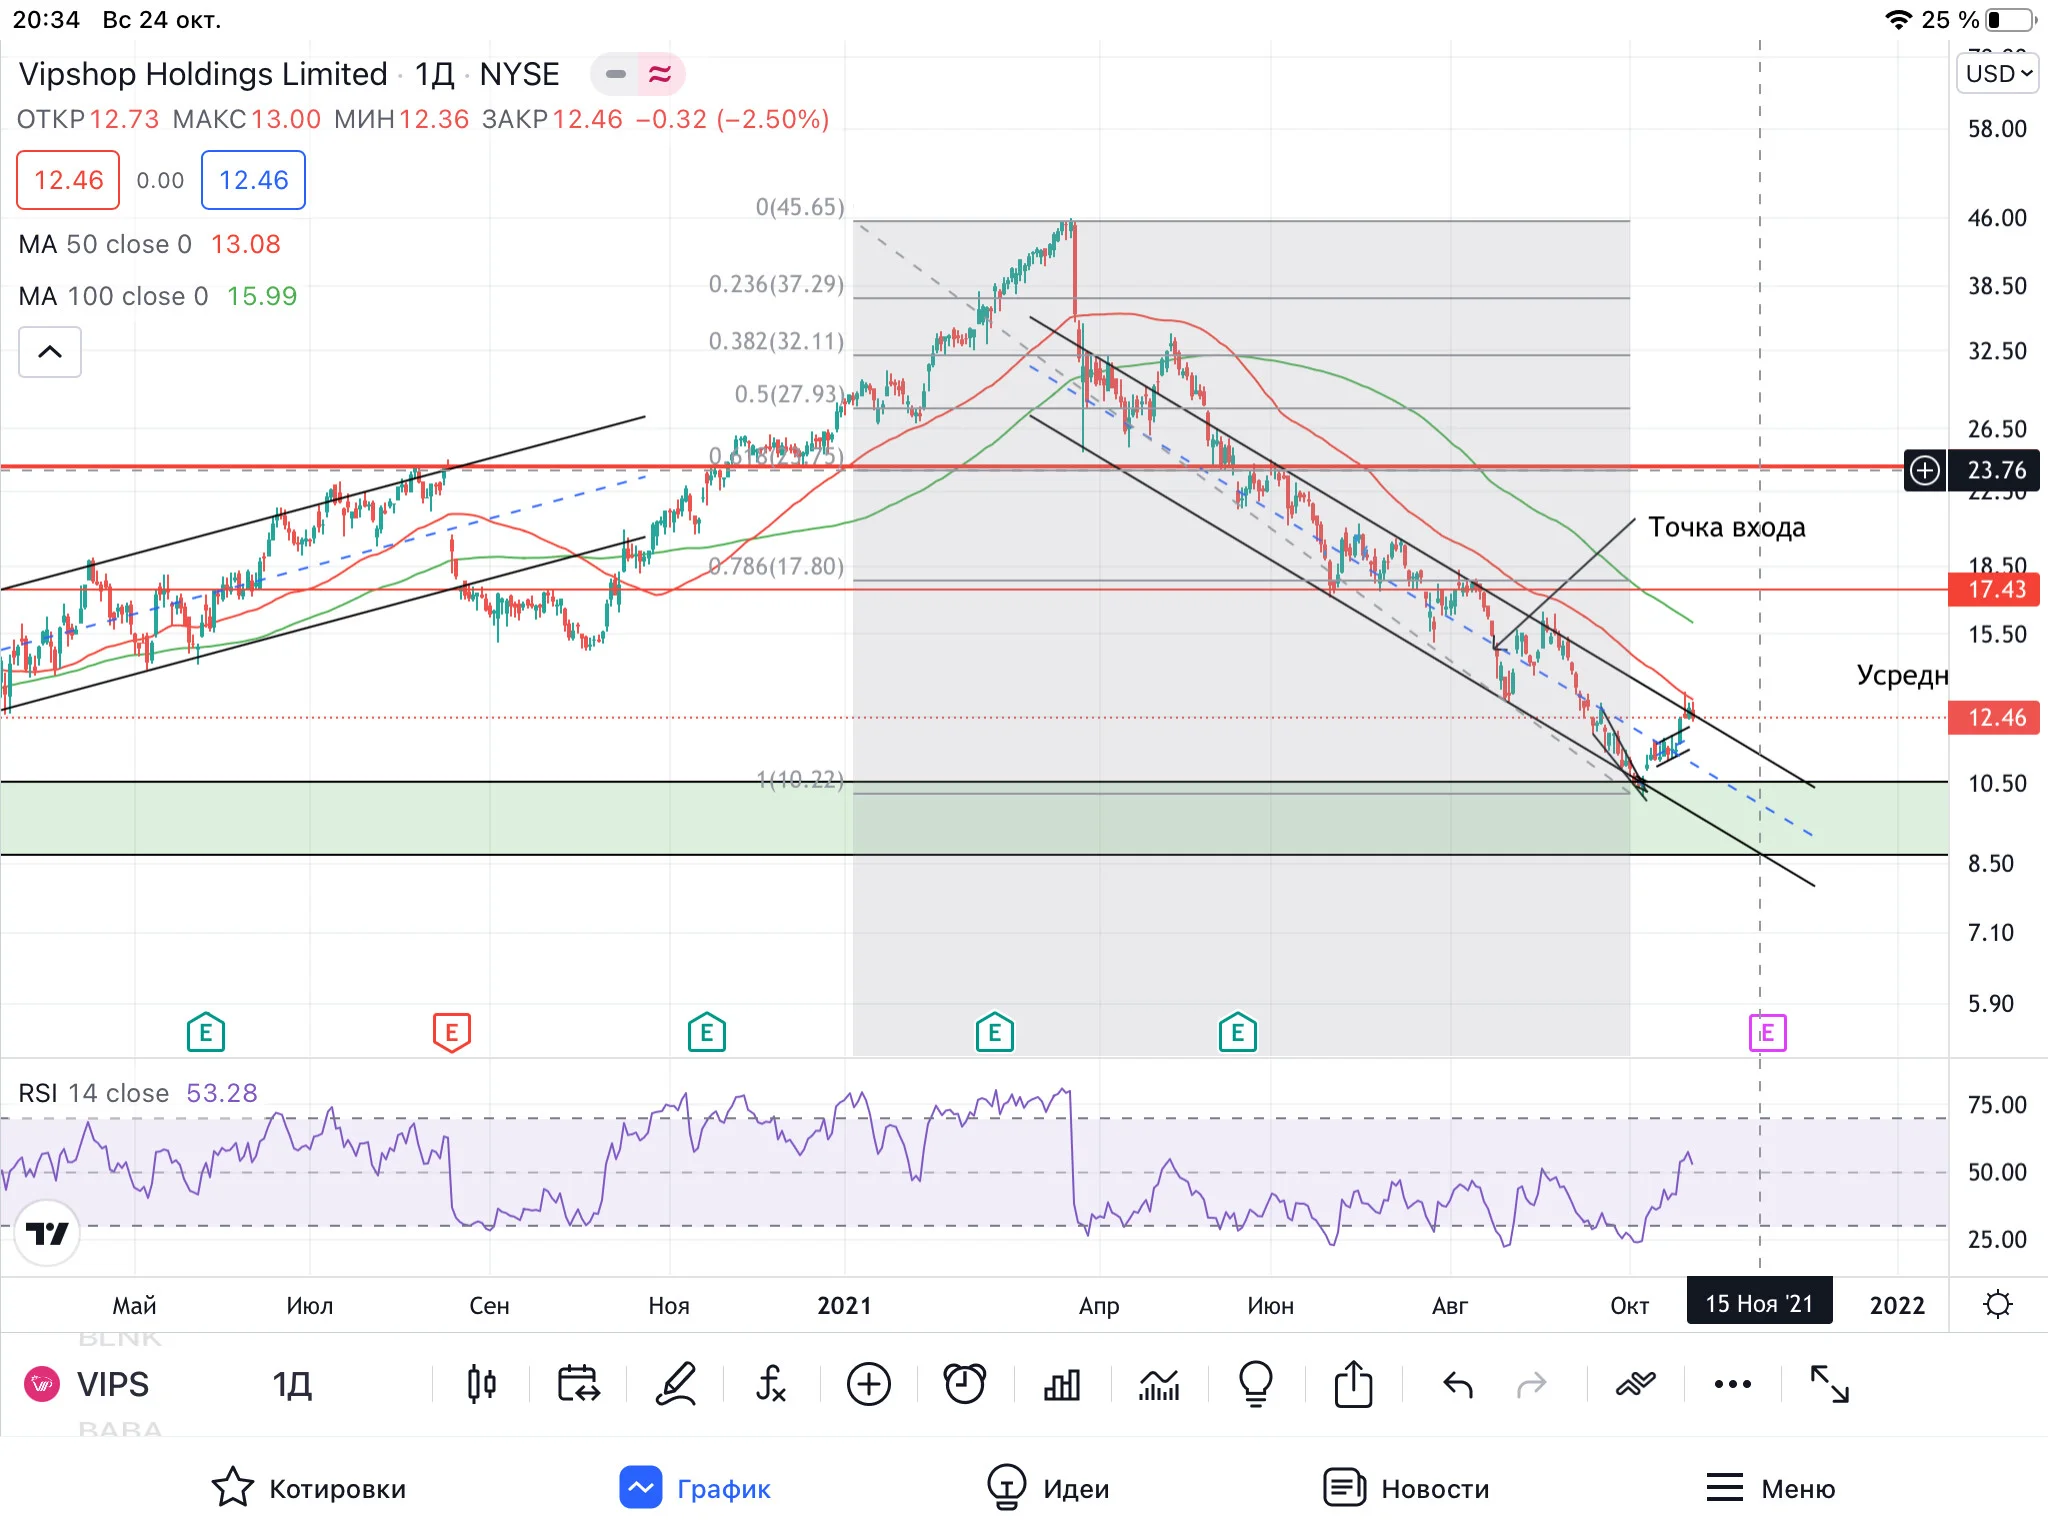The height and width of the screenshot is (1536, 2048).
Task: Tap the 15 Ноя '21 date label
Action: 1759,1303
